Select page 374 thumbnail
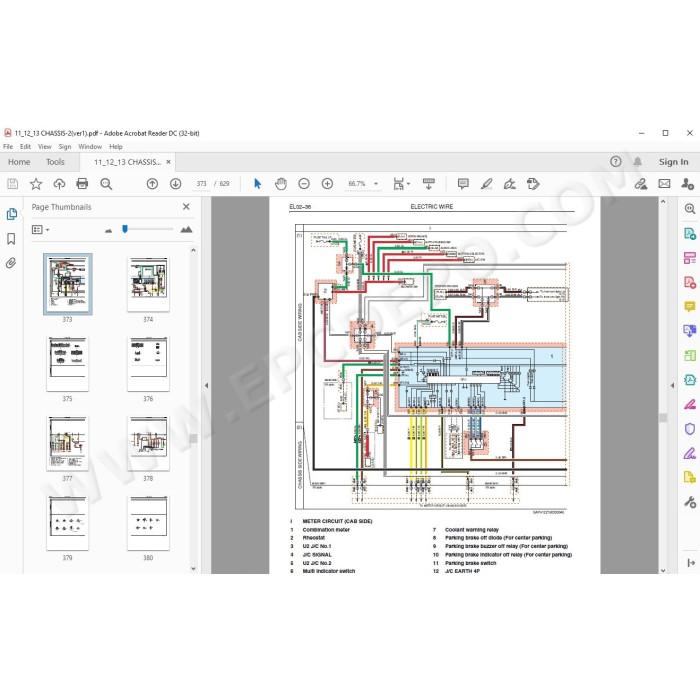The height and width of the screenshot is (700, 700). [148, 284]
